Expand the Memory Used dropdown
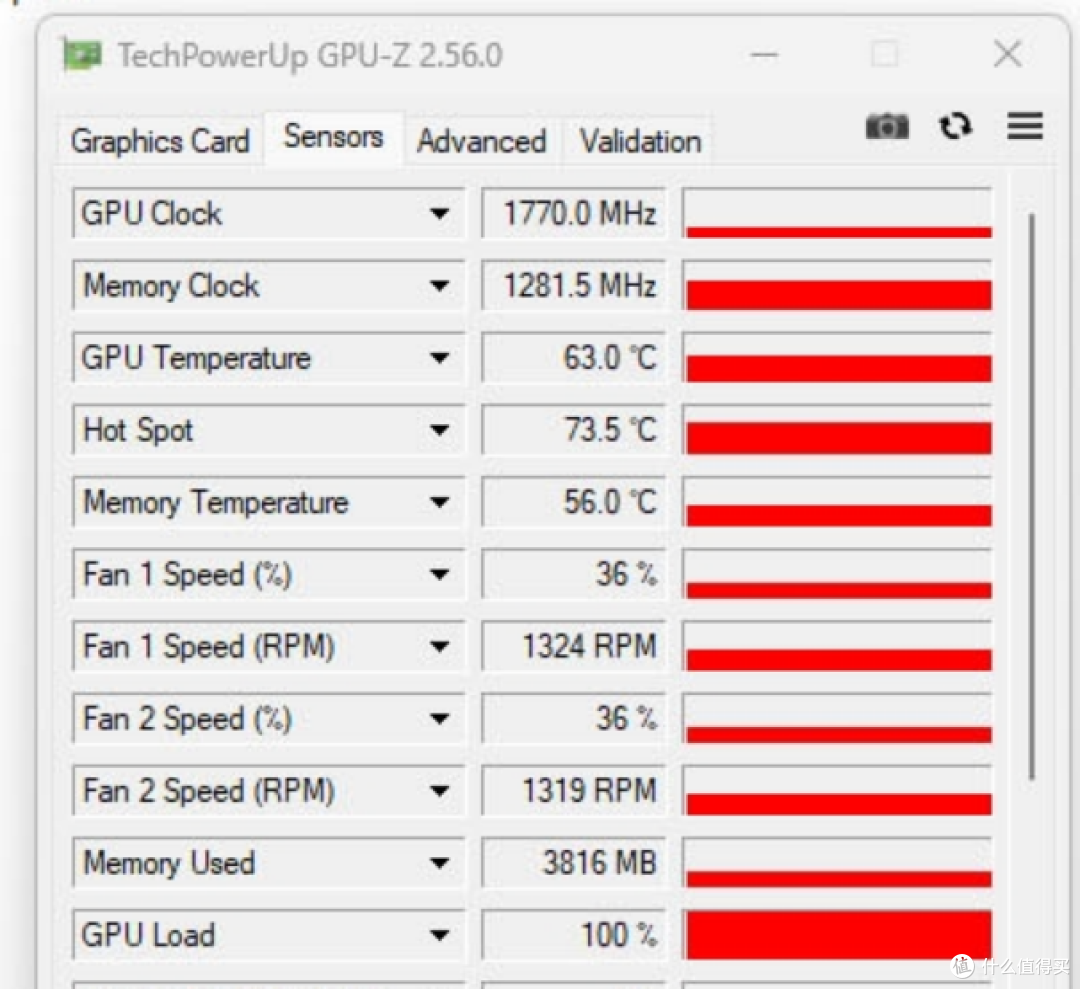 [x=439, y=862]
